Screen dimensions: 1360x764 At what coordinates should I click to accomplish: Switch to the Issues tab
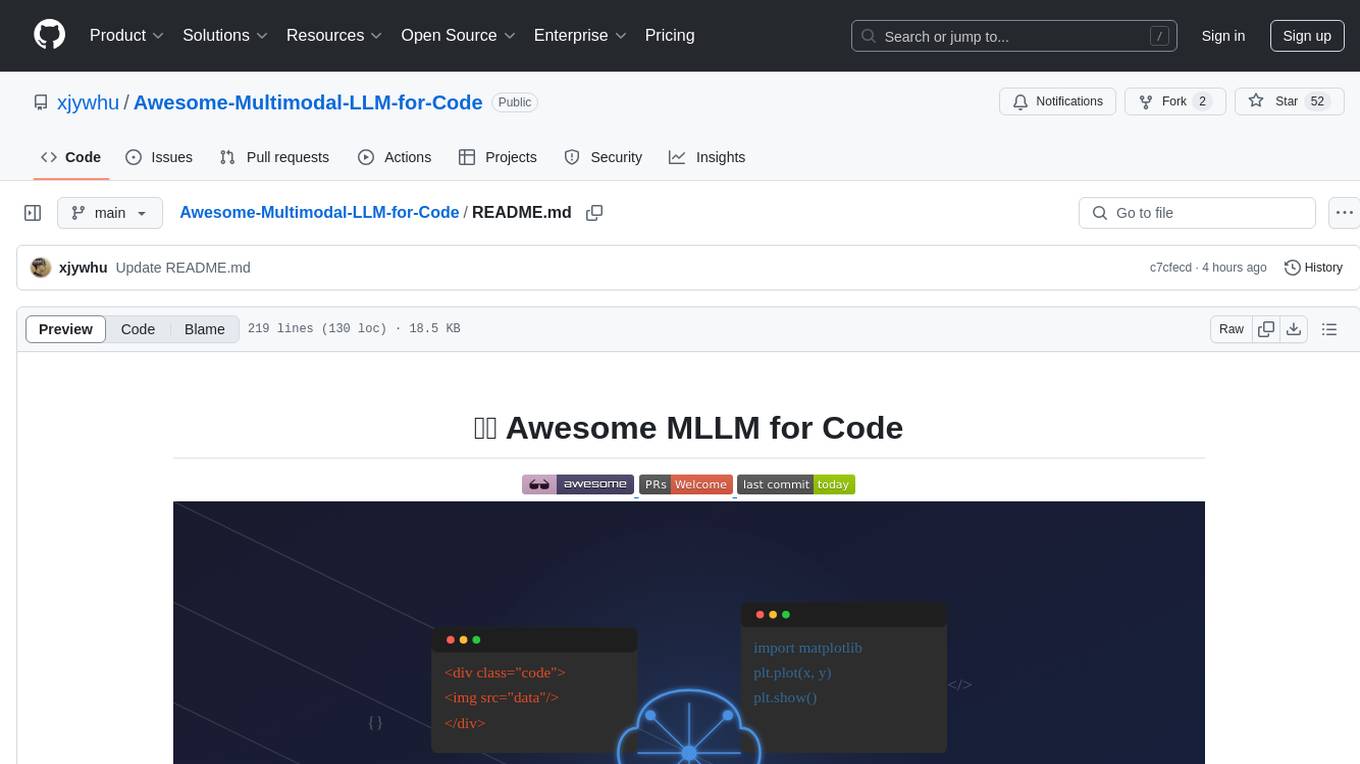coord(159,157)
